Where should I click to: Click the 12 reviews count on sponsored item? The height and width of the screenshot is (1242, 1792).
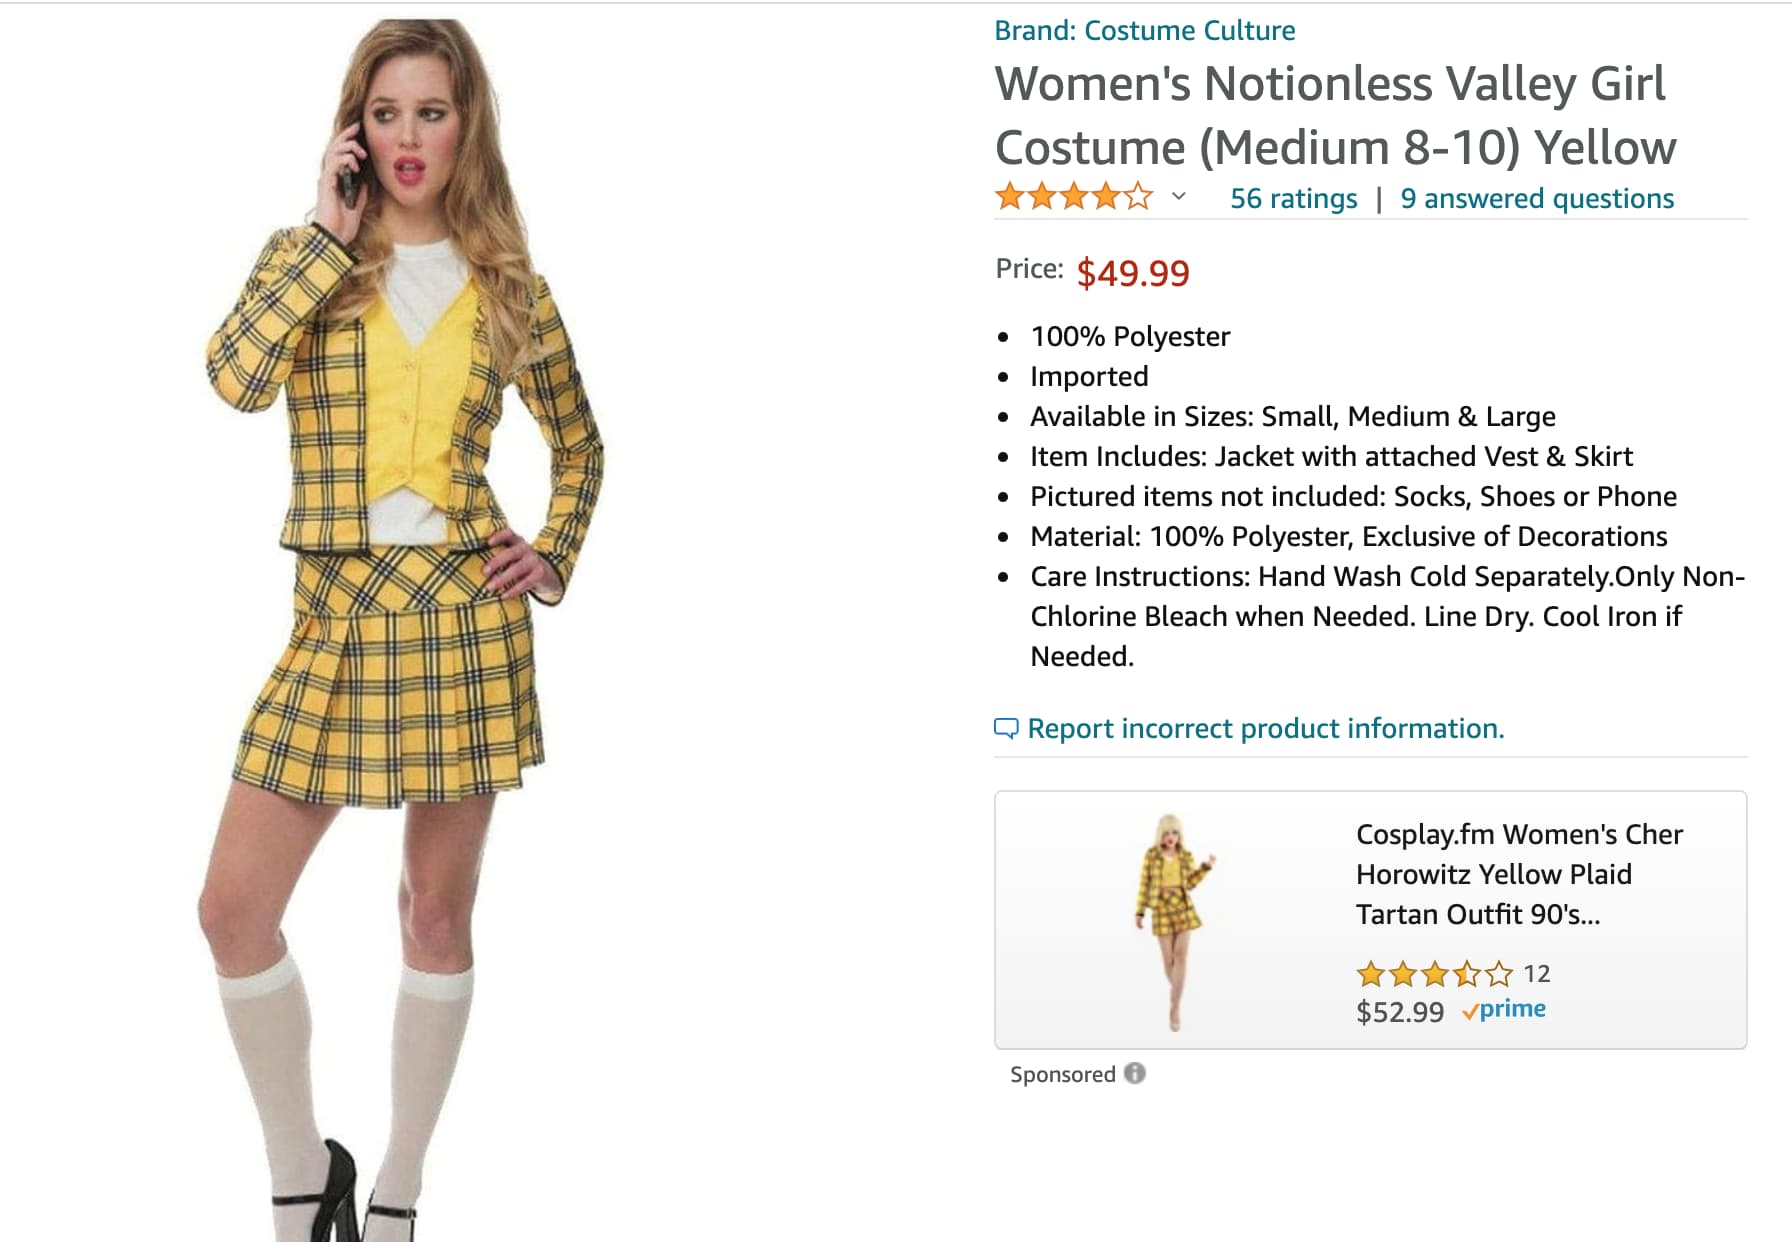pyautogui.click(x=1538, y=973)
